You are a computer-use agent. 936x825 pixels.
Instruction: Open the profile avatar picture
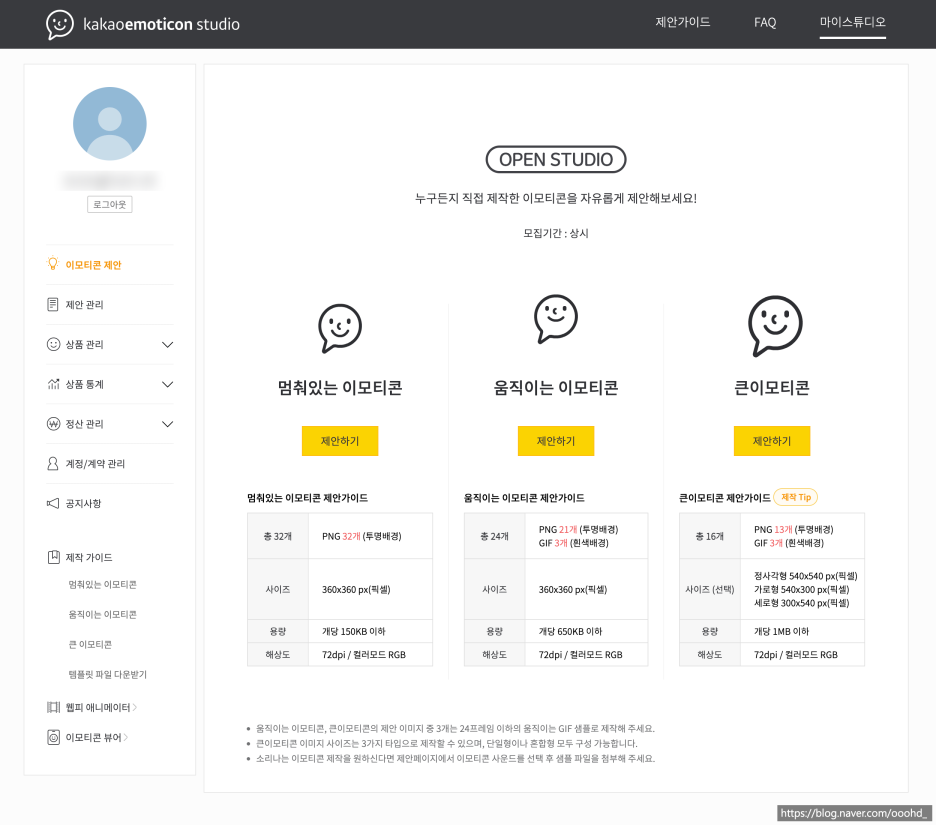click(110, 124)
